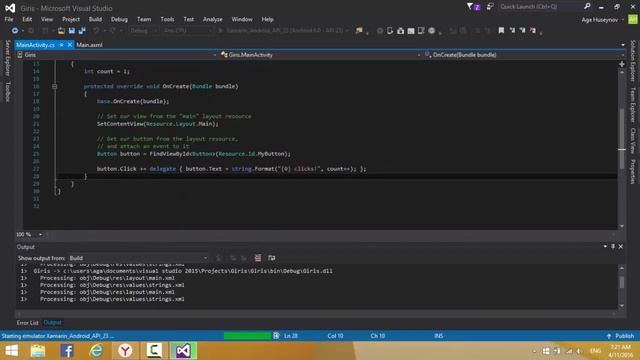Click the Save All icon
Viewport: 640px width, 360px height.
click(82, 31)
